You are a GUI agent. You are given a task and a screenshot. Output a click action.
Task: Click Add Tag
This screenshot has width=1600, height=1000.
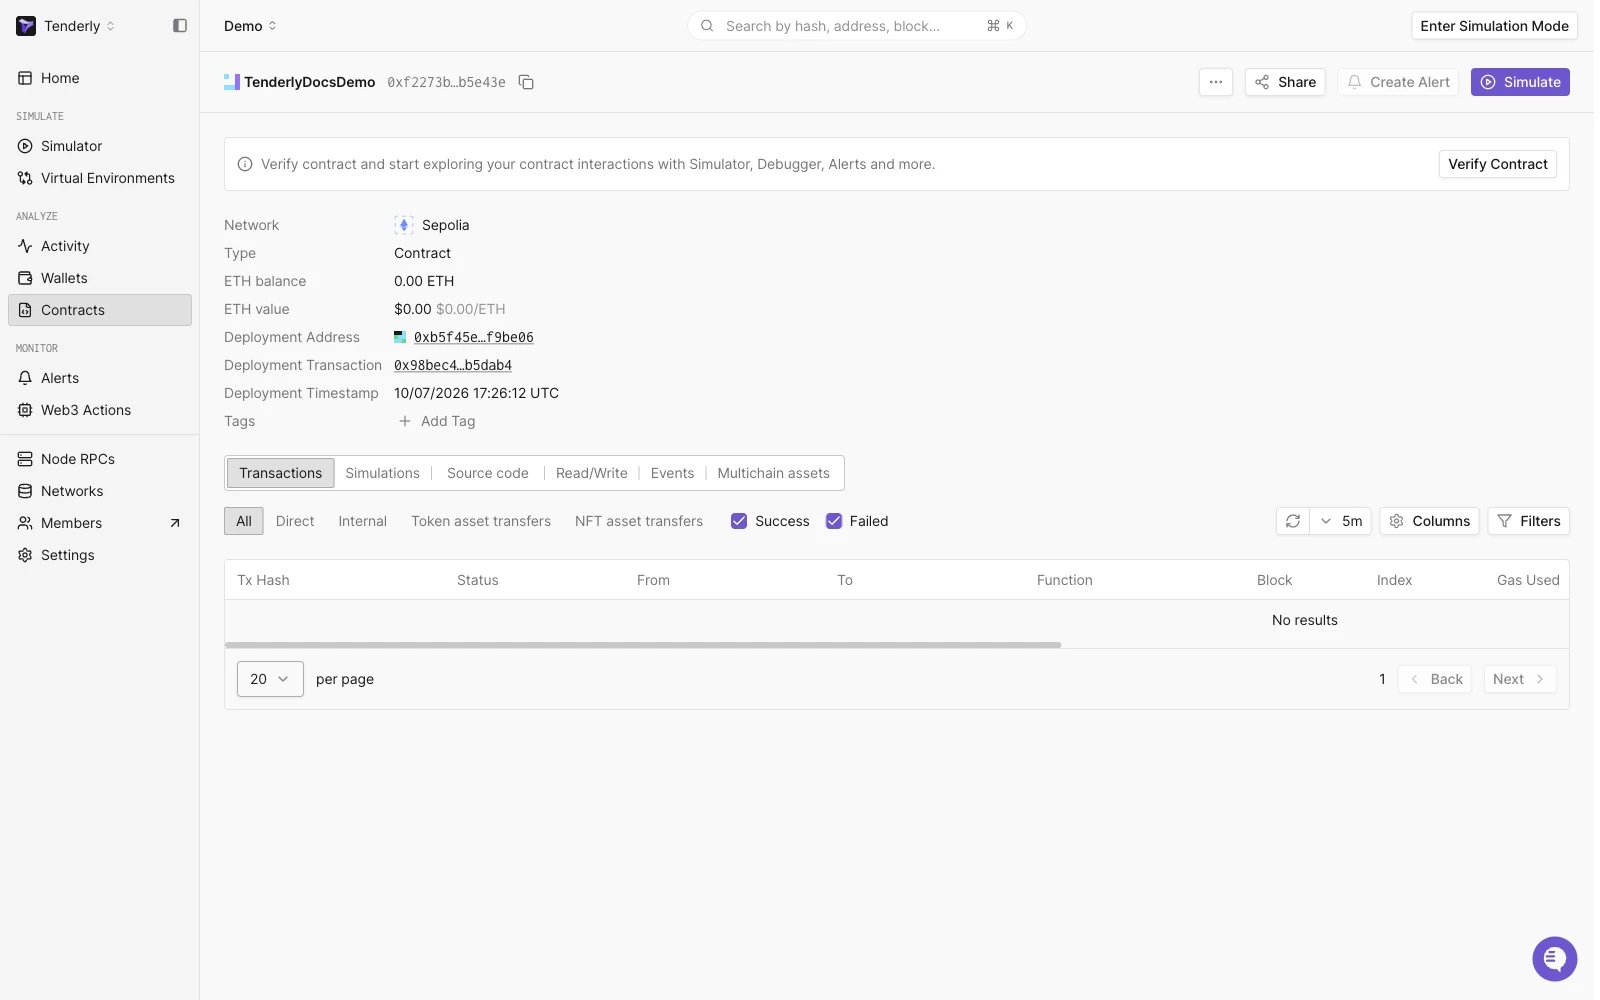(437, 421)
